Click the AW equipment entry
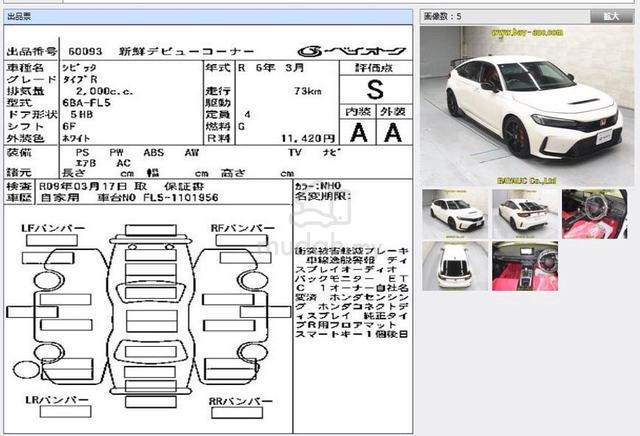 click(192, 153)
